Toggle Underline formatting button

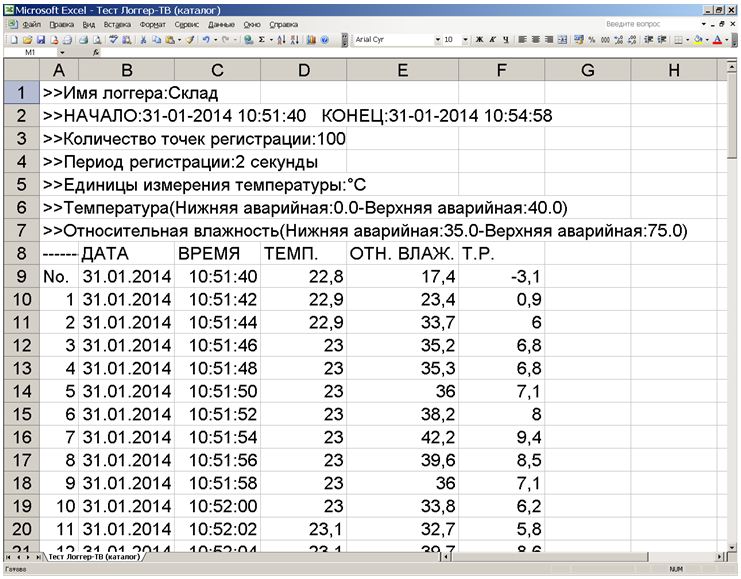coord(506,40)
